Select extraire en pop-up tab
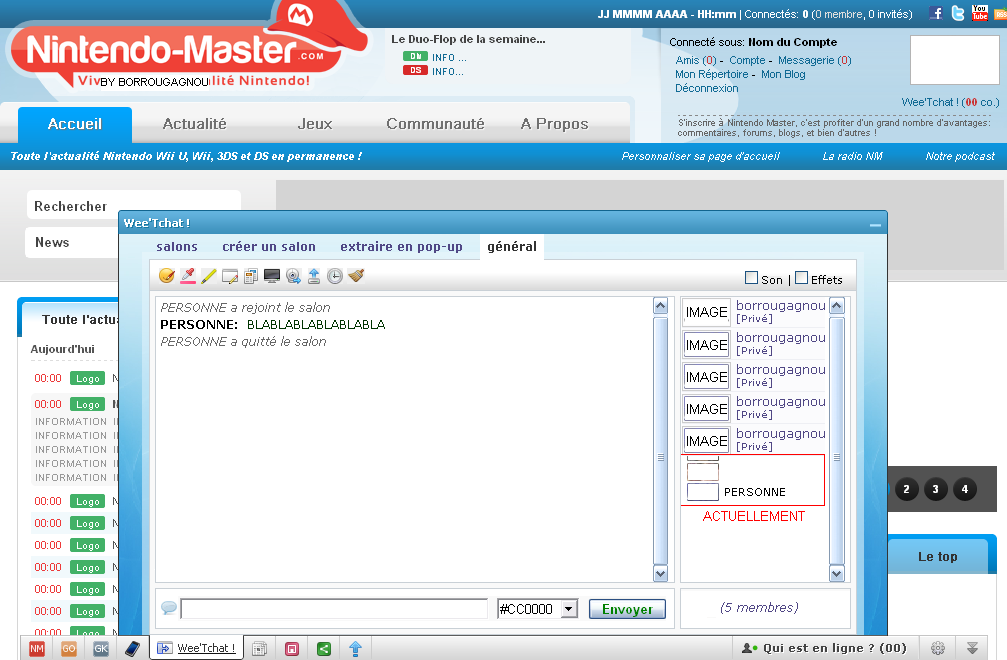This screenshot has height=660, width=1007. (x=401, y=247)
